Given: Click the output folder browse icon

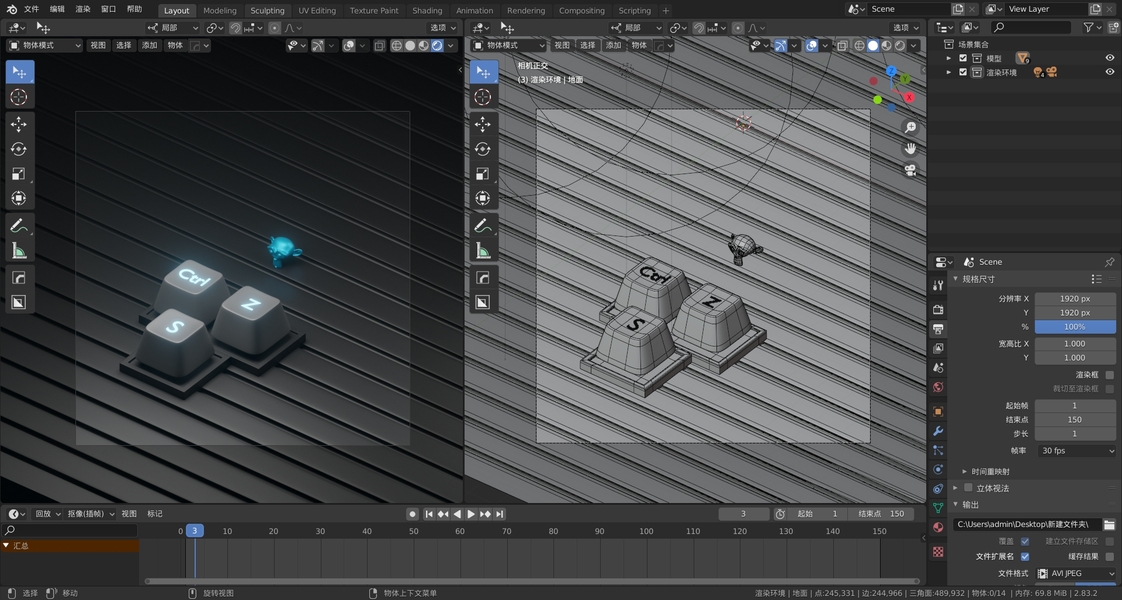Looking at the screenshot, I should click(x=1109, y=524).
